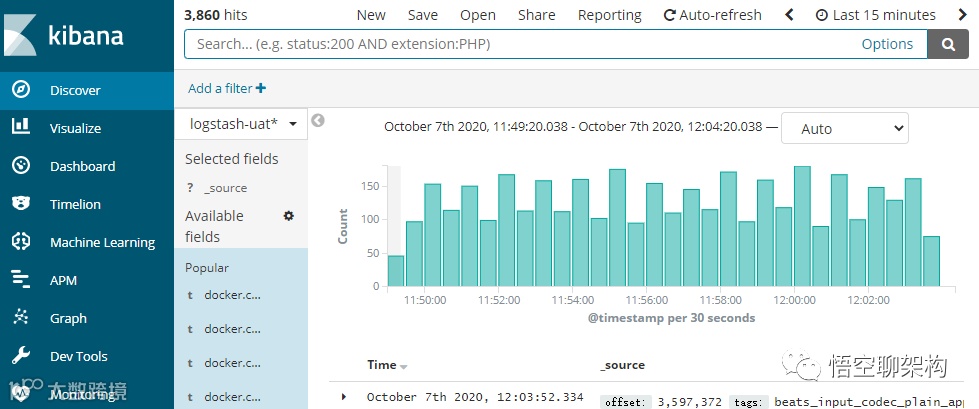Click the offset value 3,597,372
This screenshot has width=979, height=409.
click(x=690, y=402)
